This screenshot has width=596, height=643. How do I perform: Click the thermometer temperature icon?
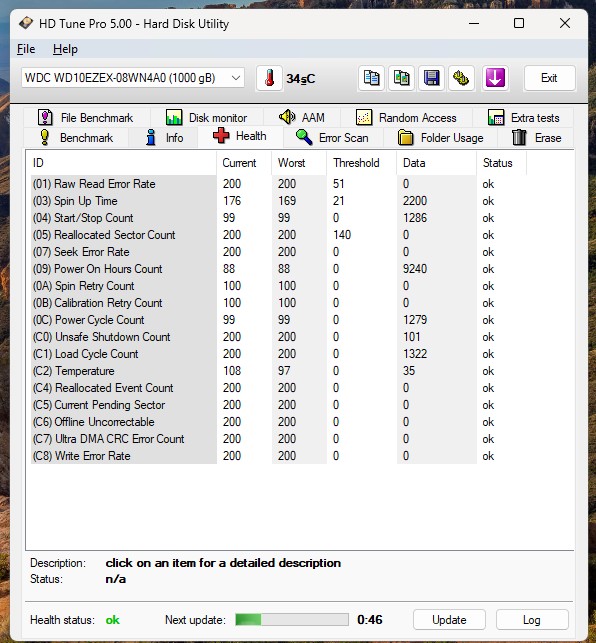click(269, 78)
